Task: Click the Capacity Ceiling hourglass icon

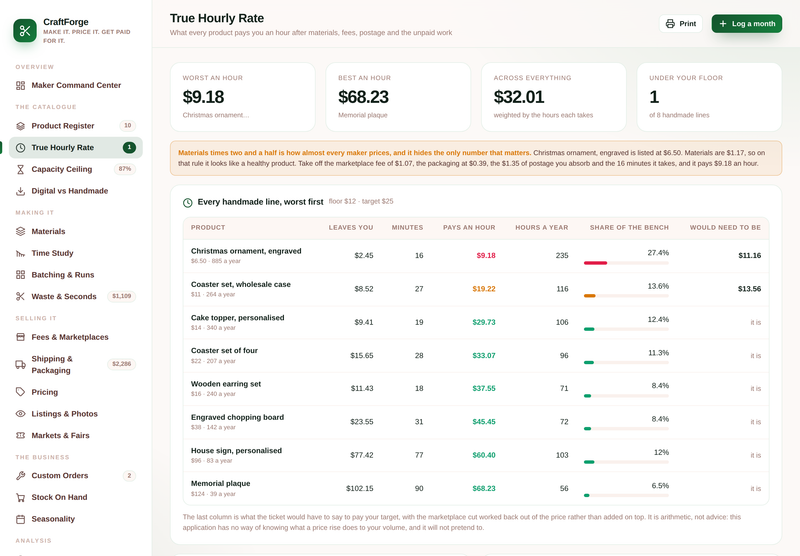Action: point(20,169)
